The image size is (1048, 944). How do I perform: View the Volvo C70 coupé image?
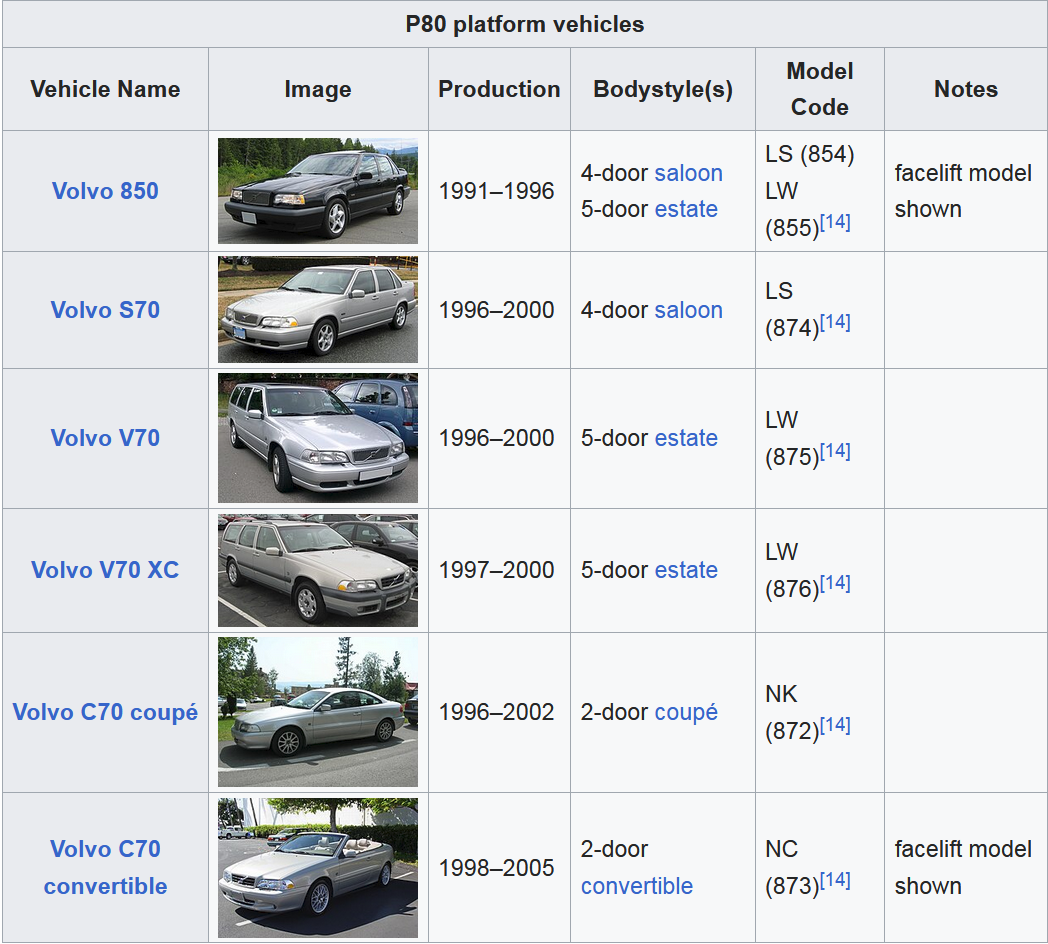coord(318,712)
